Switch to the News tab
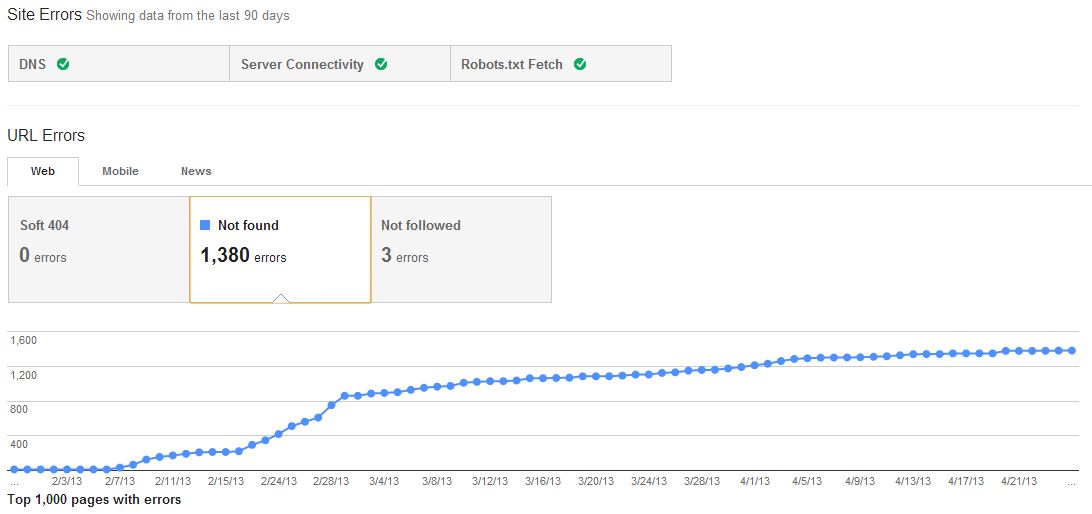 click(x=196, y=171)
